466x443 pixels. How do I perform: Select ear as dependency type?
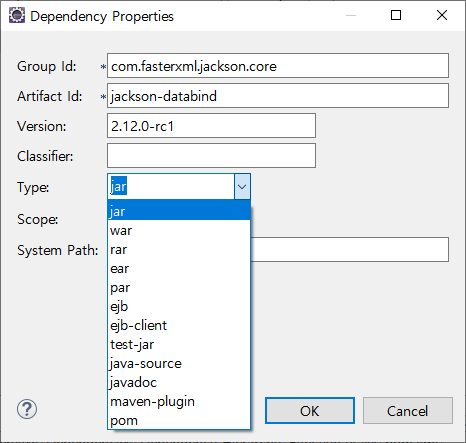179,268
